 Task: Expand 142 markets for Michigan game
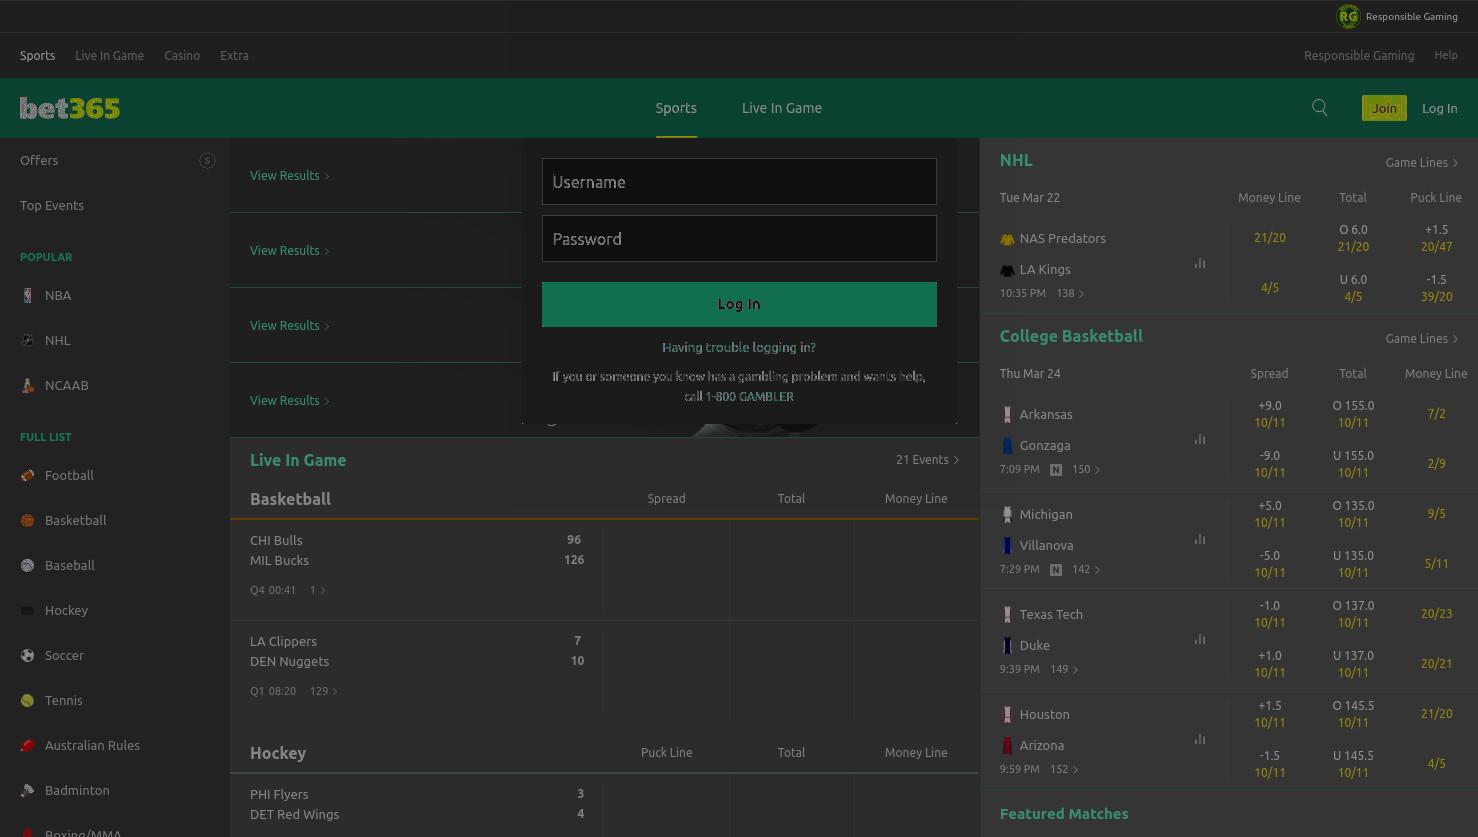[1086, 569]
